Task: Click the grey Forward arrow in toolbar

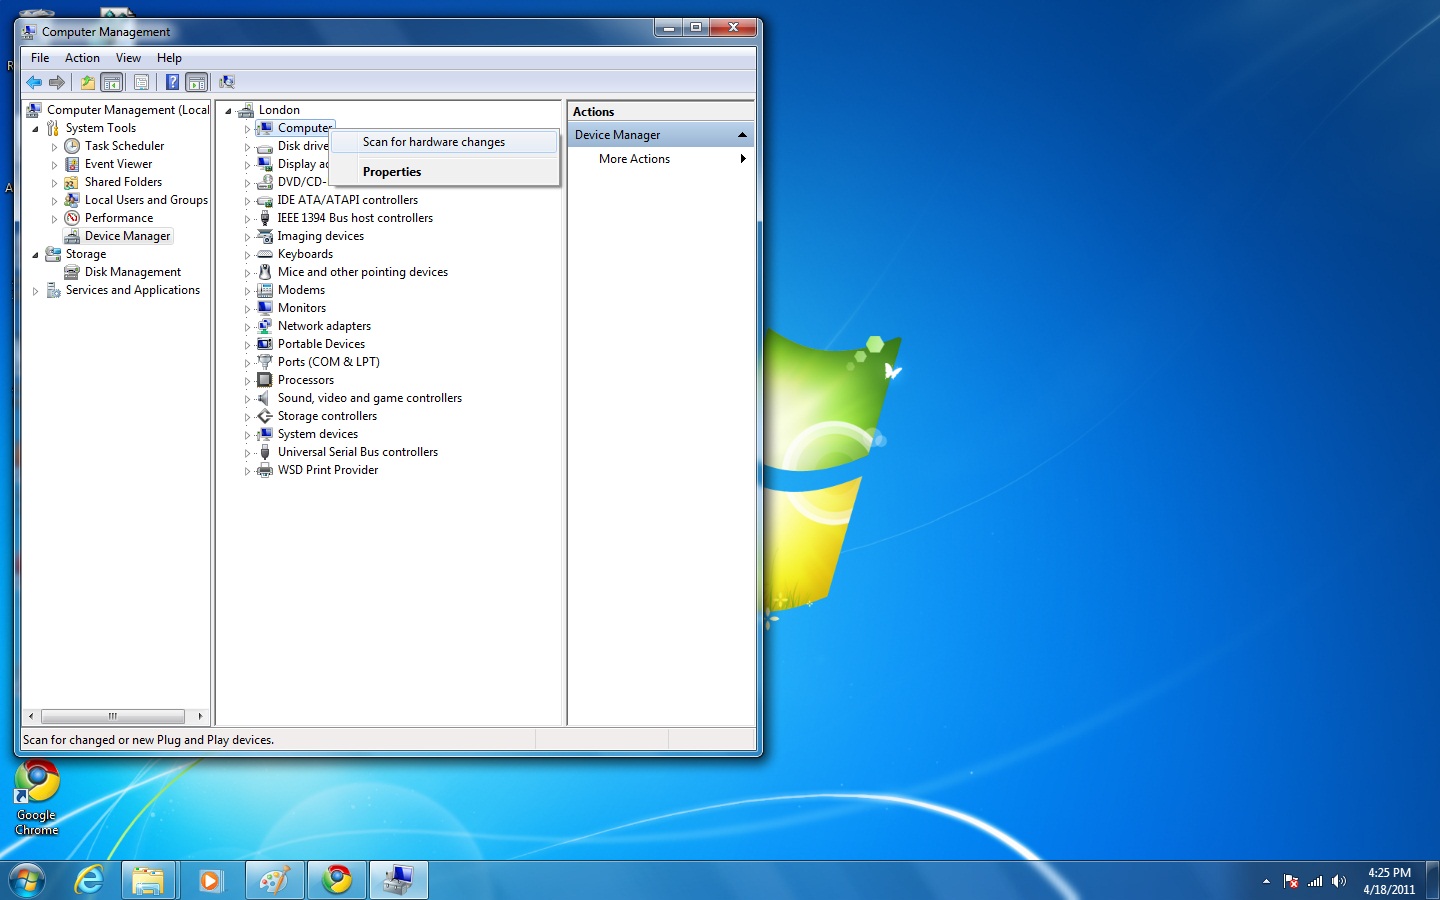Action: pos(57,82)
